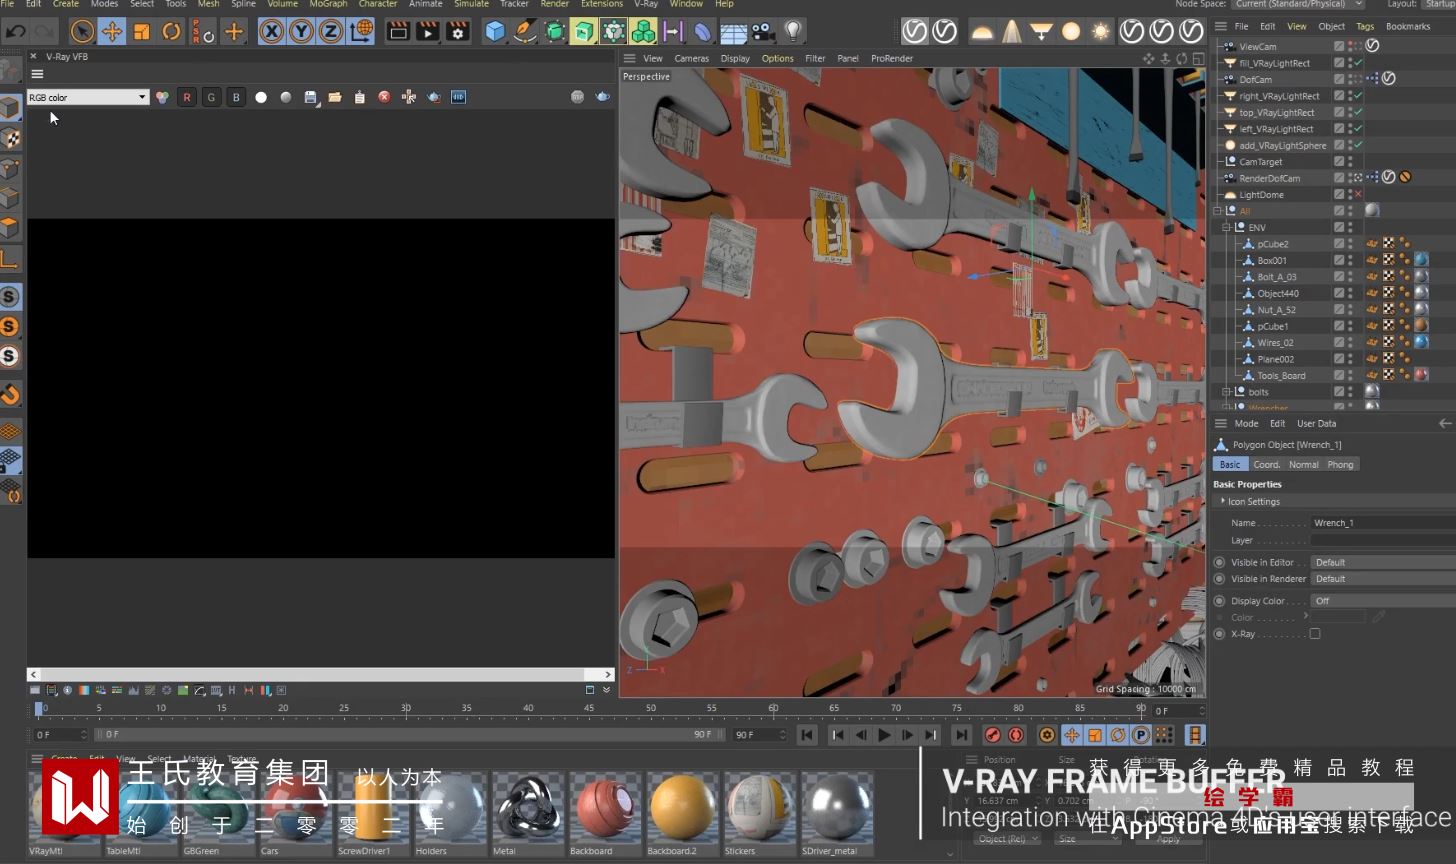Select the Metal material swatch
Viewport: 1456px width, 864px height.
tap(527, 808)
